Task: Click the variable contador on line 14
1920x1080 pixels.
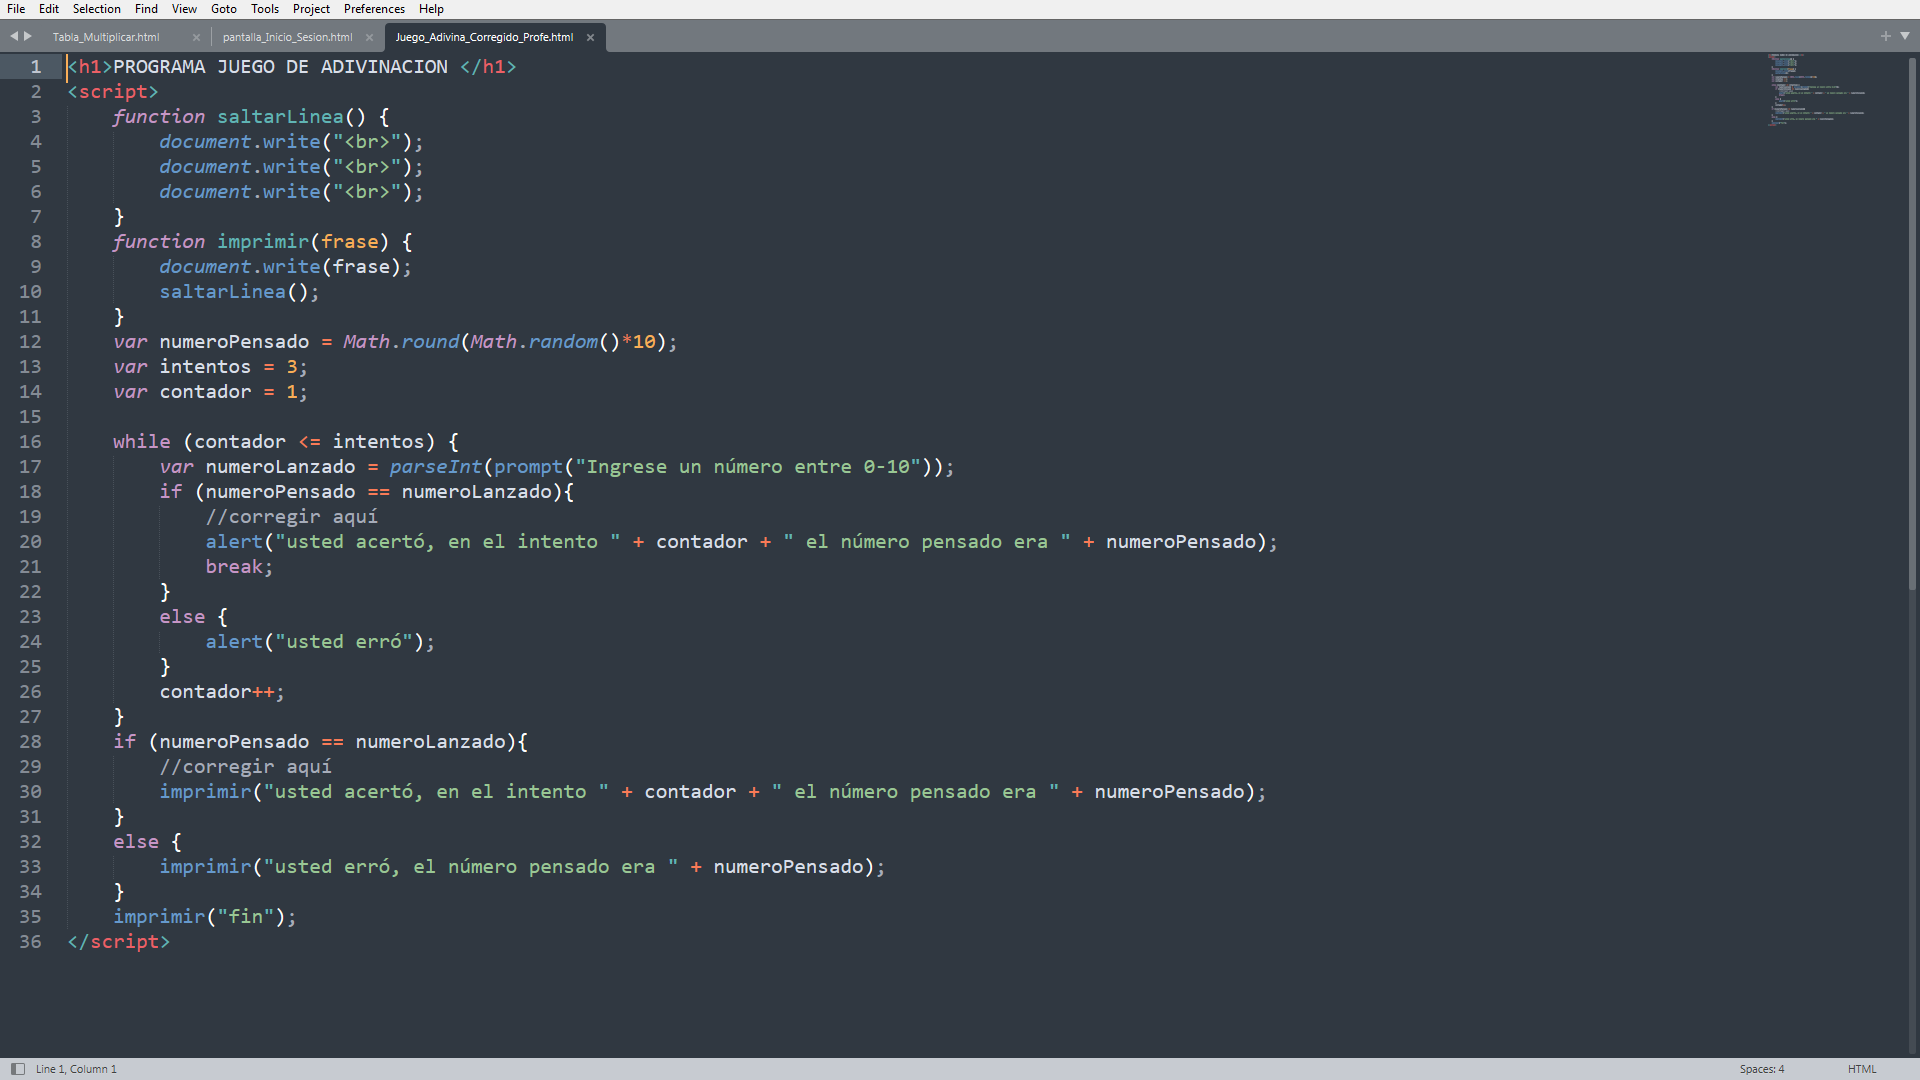Action: click(x=205, y=392)
